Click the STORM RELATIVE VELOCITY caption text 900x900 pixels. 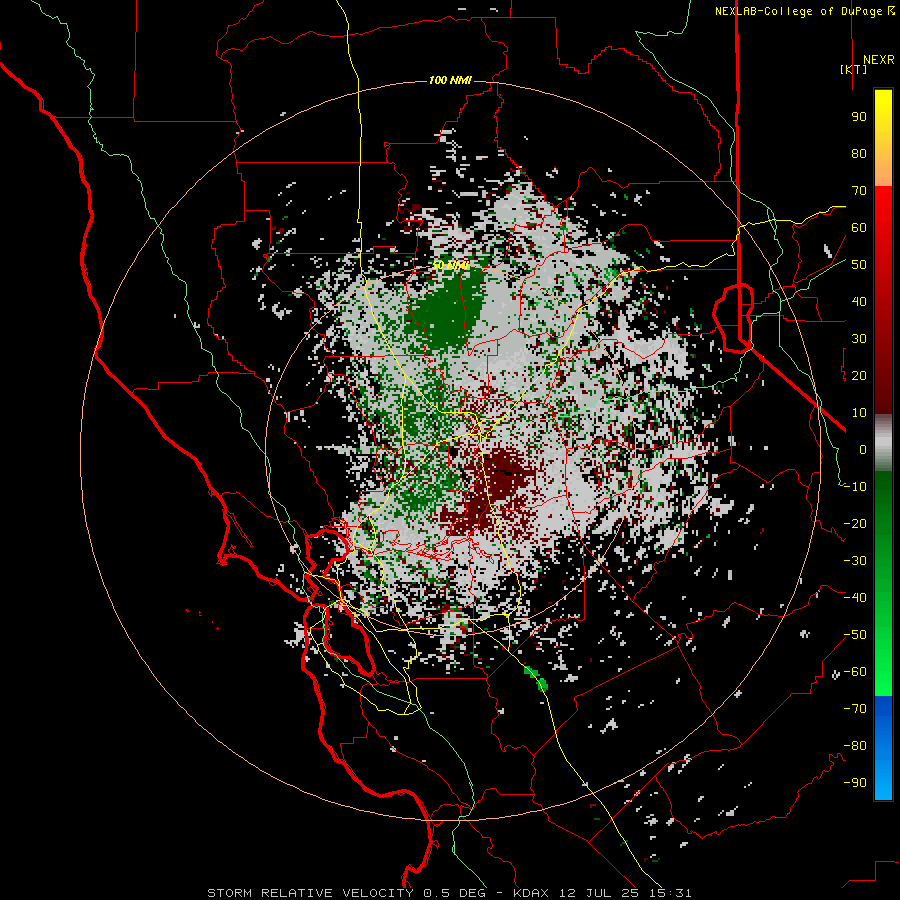310,893
